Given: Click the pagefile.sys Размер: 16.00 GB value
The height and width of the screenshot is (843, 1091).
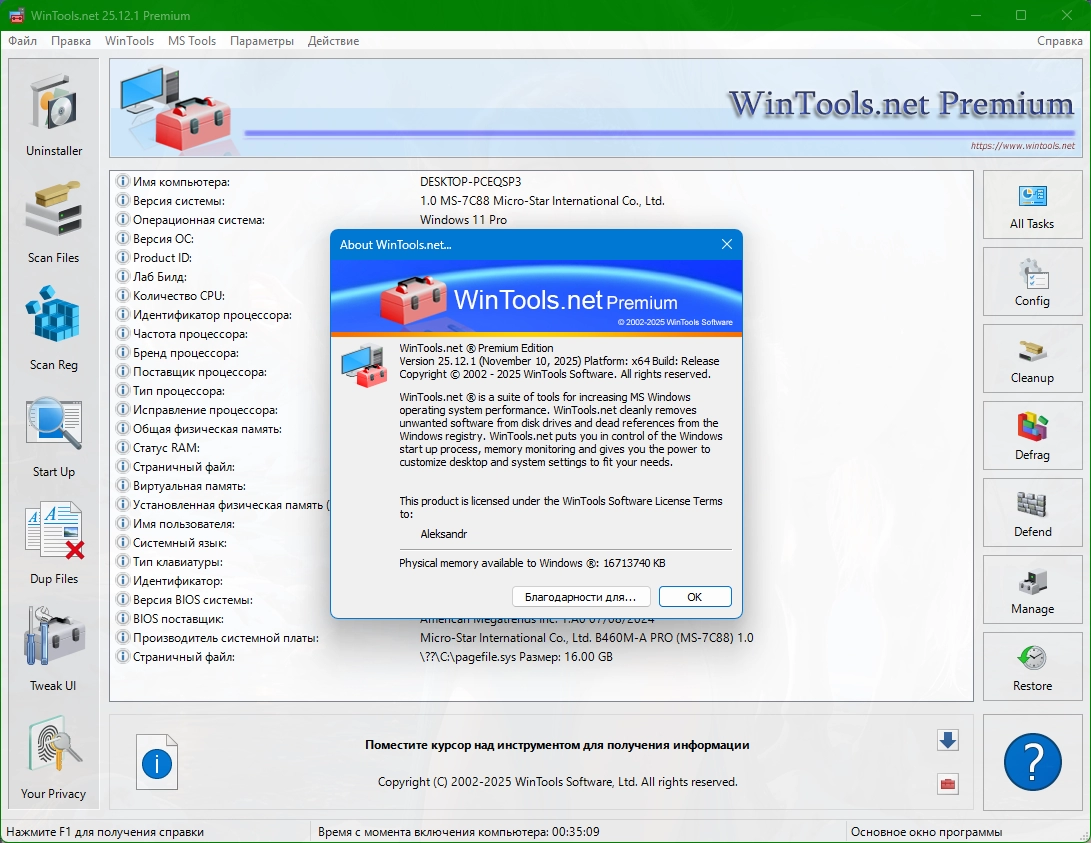Looking at the screenshot, I should [516, 657].
